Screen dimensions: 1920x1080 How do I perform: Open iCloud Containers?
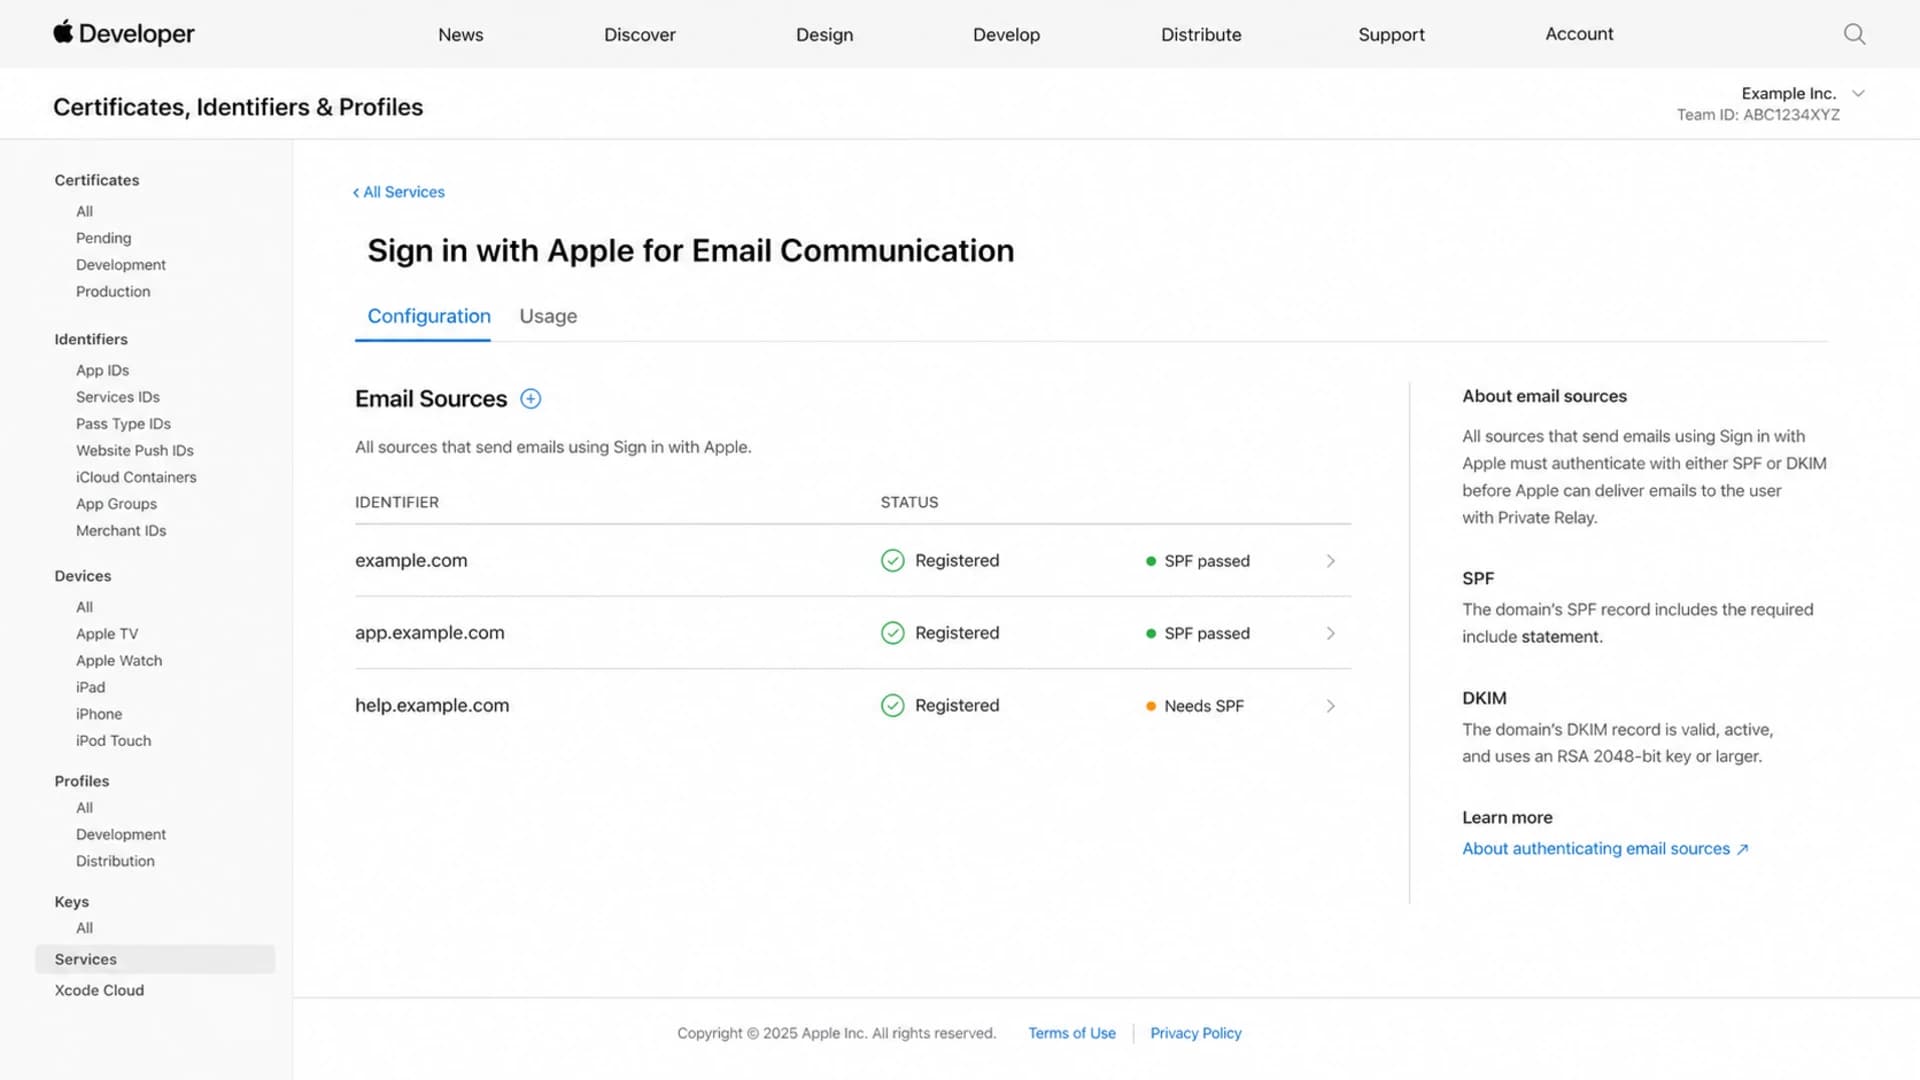tap(136, 477)
